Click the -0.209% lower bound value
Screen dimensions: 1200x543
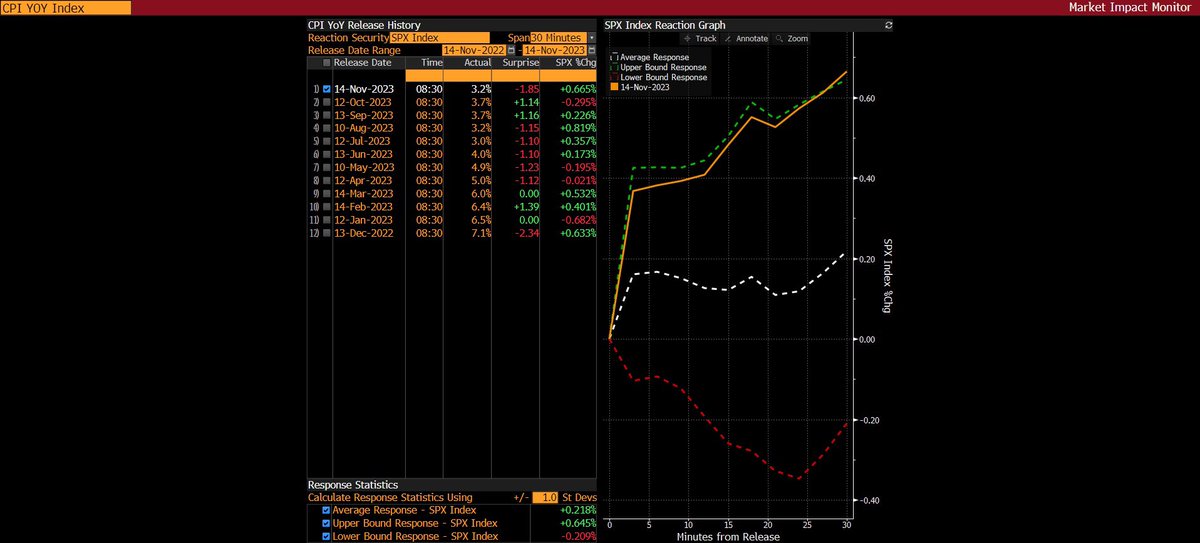coord(577,536)
